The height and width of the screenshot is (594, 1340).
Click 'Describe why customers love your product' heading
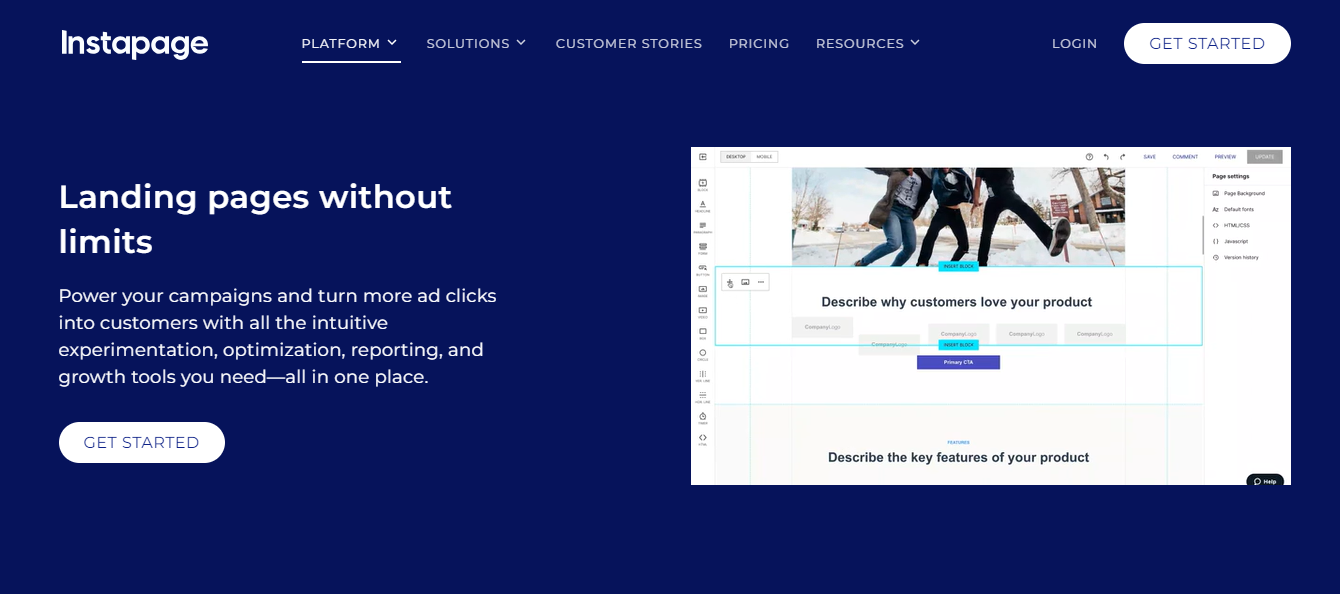(x=957, y=302)
